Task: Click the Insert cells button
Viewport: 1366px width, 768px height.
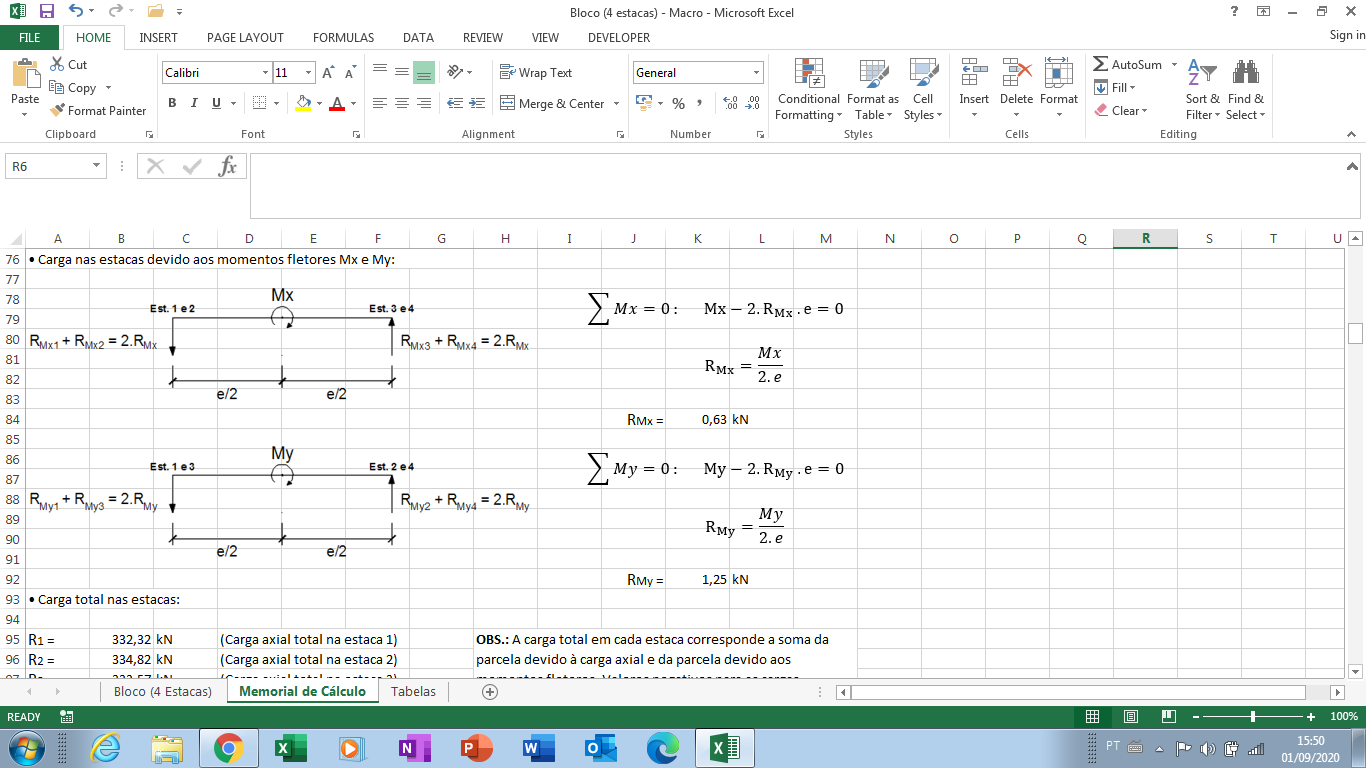Action: coord(974,90)
